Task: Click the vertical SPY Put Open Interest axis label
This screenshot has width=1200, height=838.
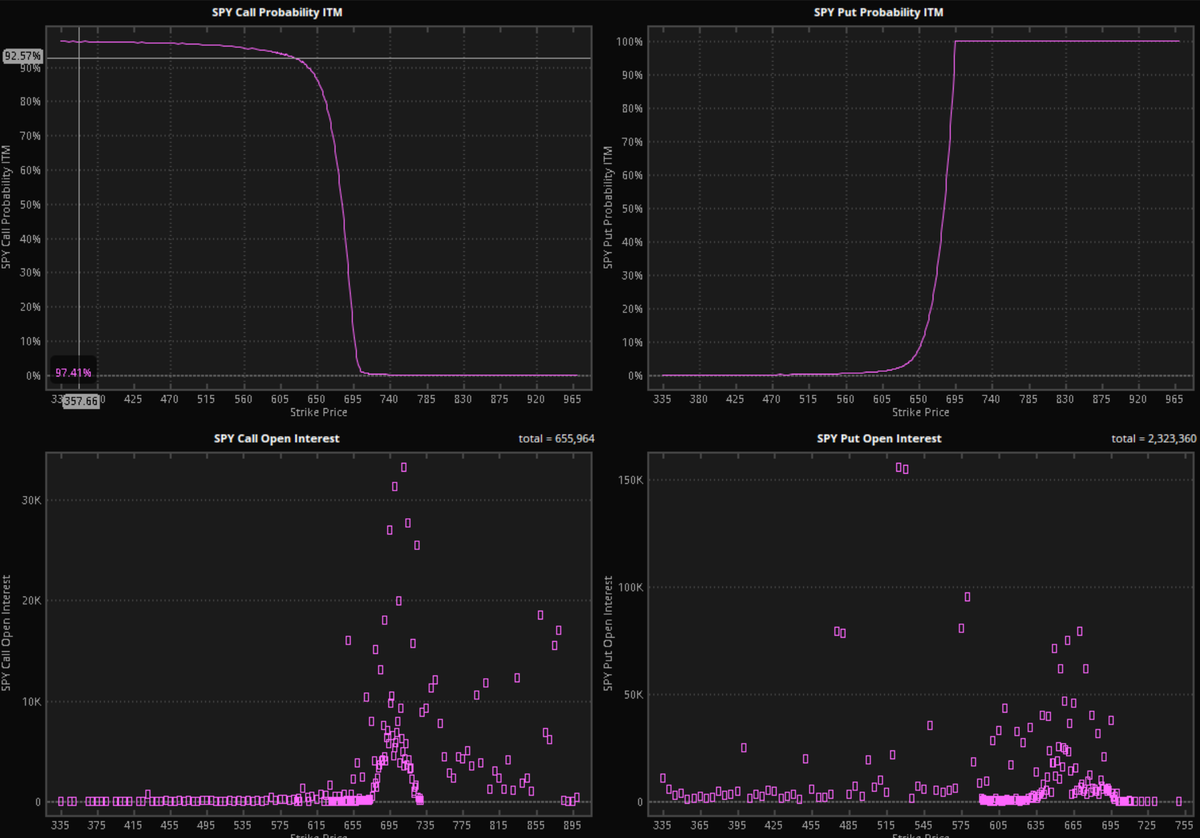Action: pyautogui.click(x=608, y=632)
